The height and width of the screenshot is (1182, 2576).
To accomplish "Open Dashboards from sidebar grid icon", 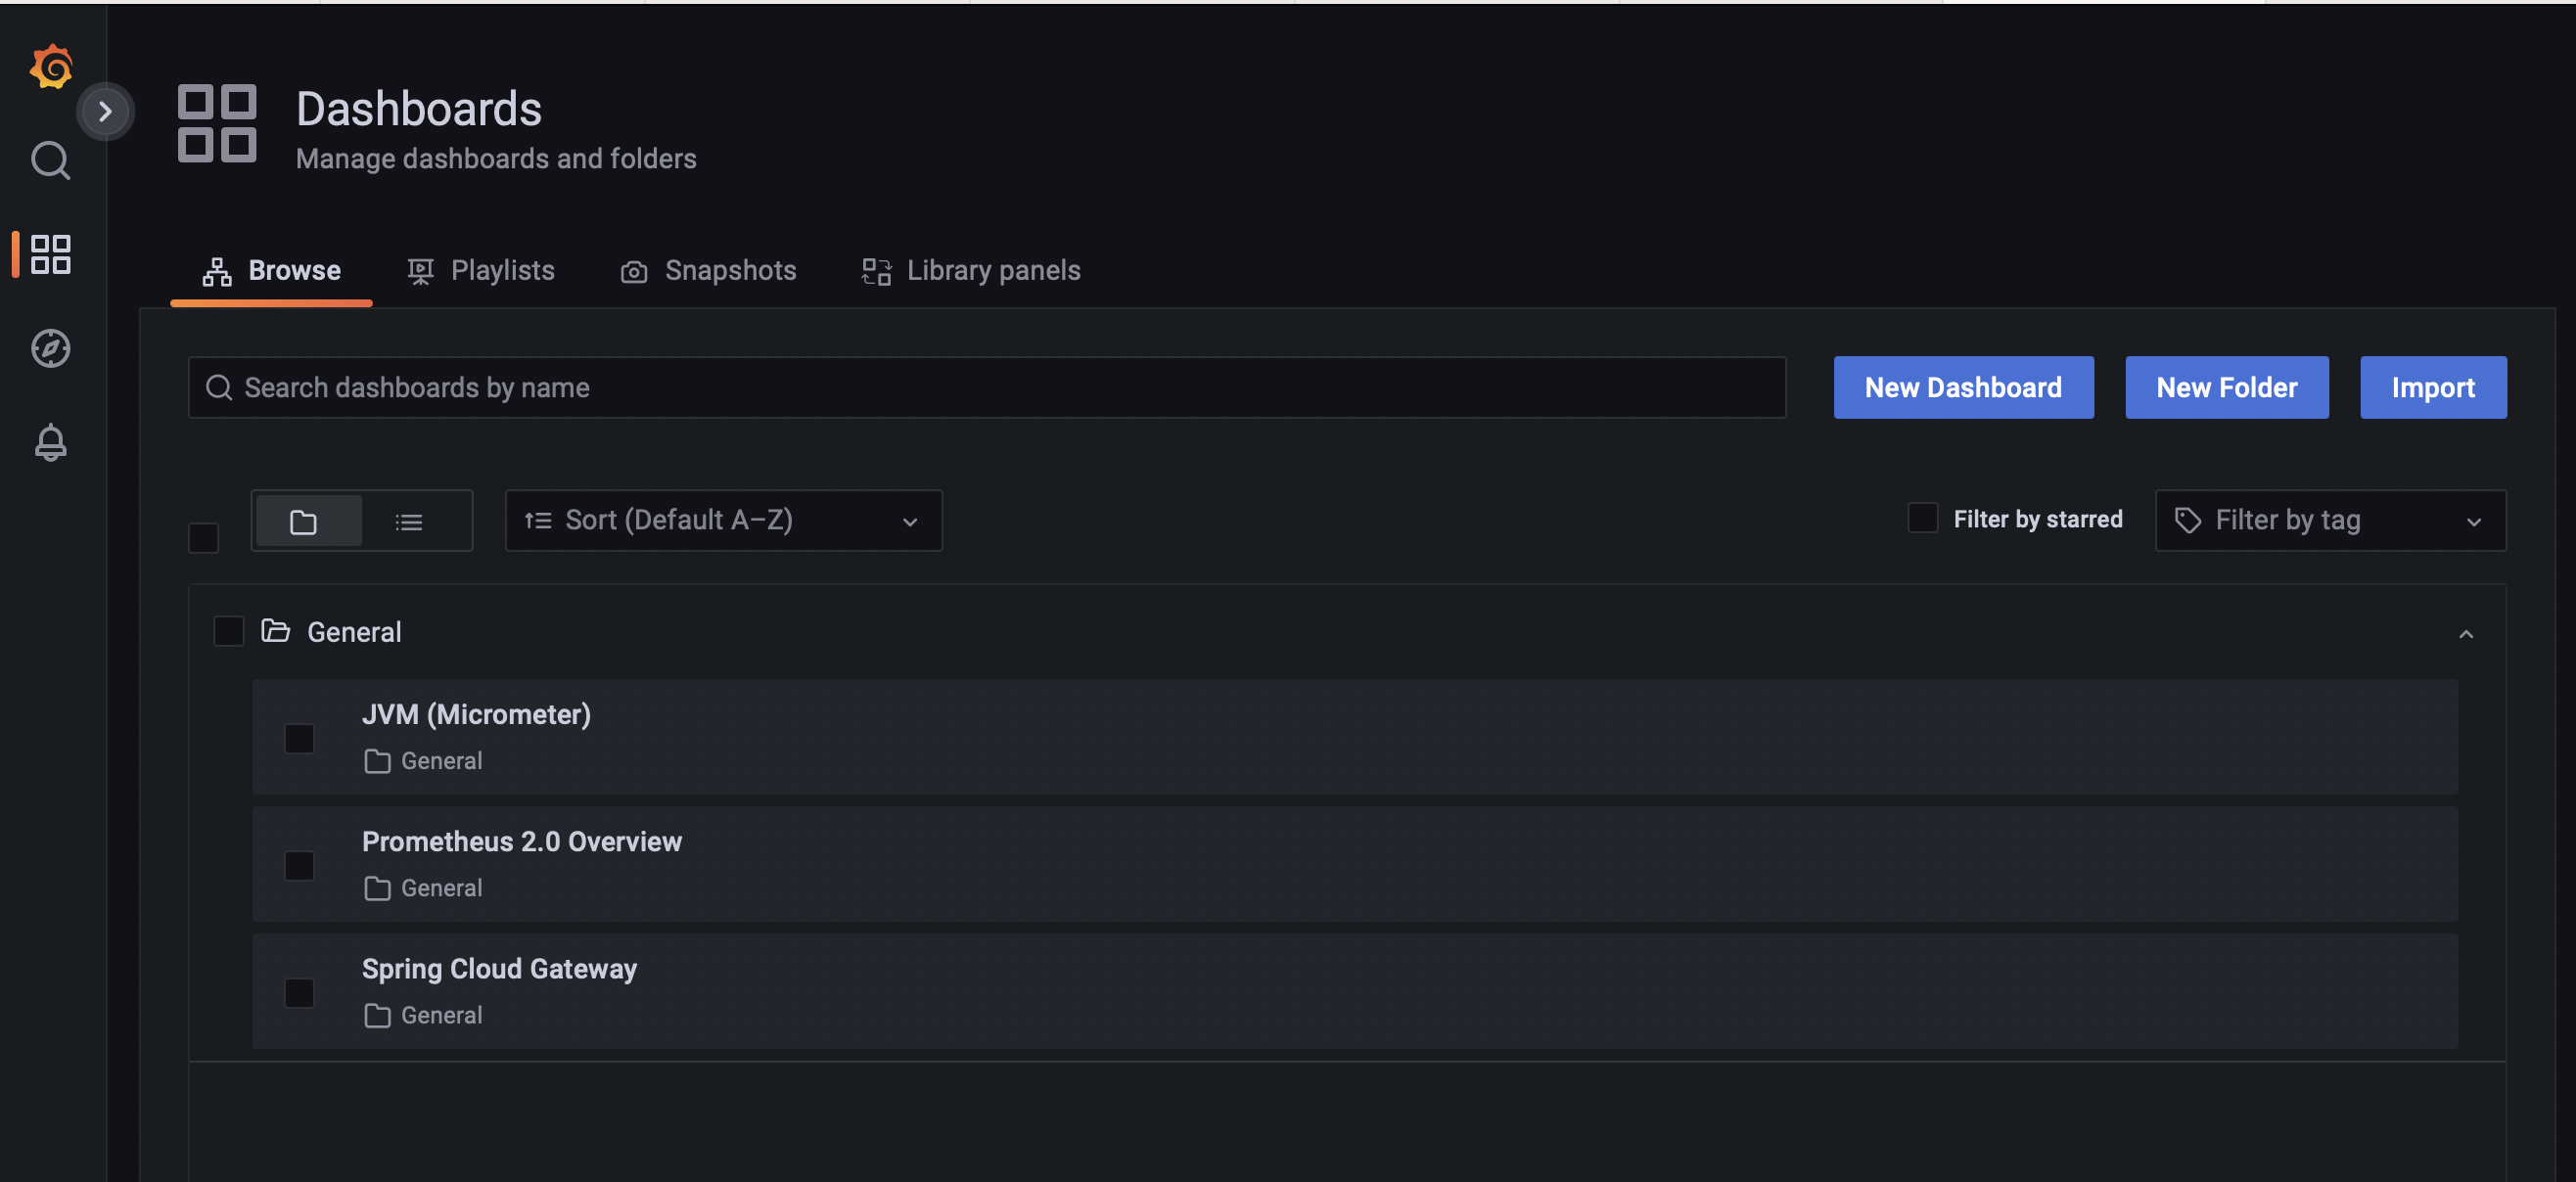I will (x=51, y=254).
